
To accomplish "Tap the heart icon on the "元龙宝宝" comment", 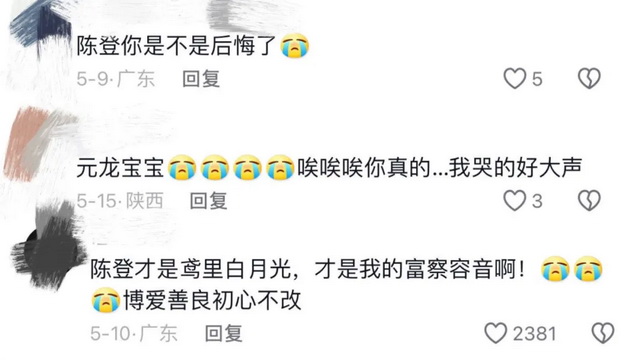I will tap(515, 200).
